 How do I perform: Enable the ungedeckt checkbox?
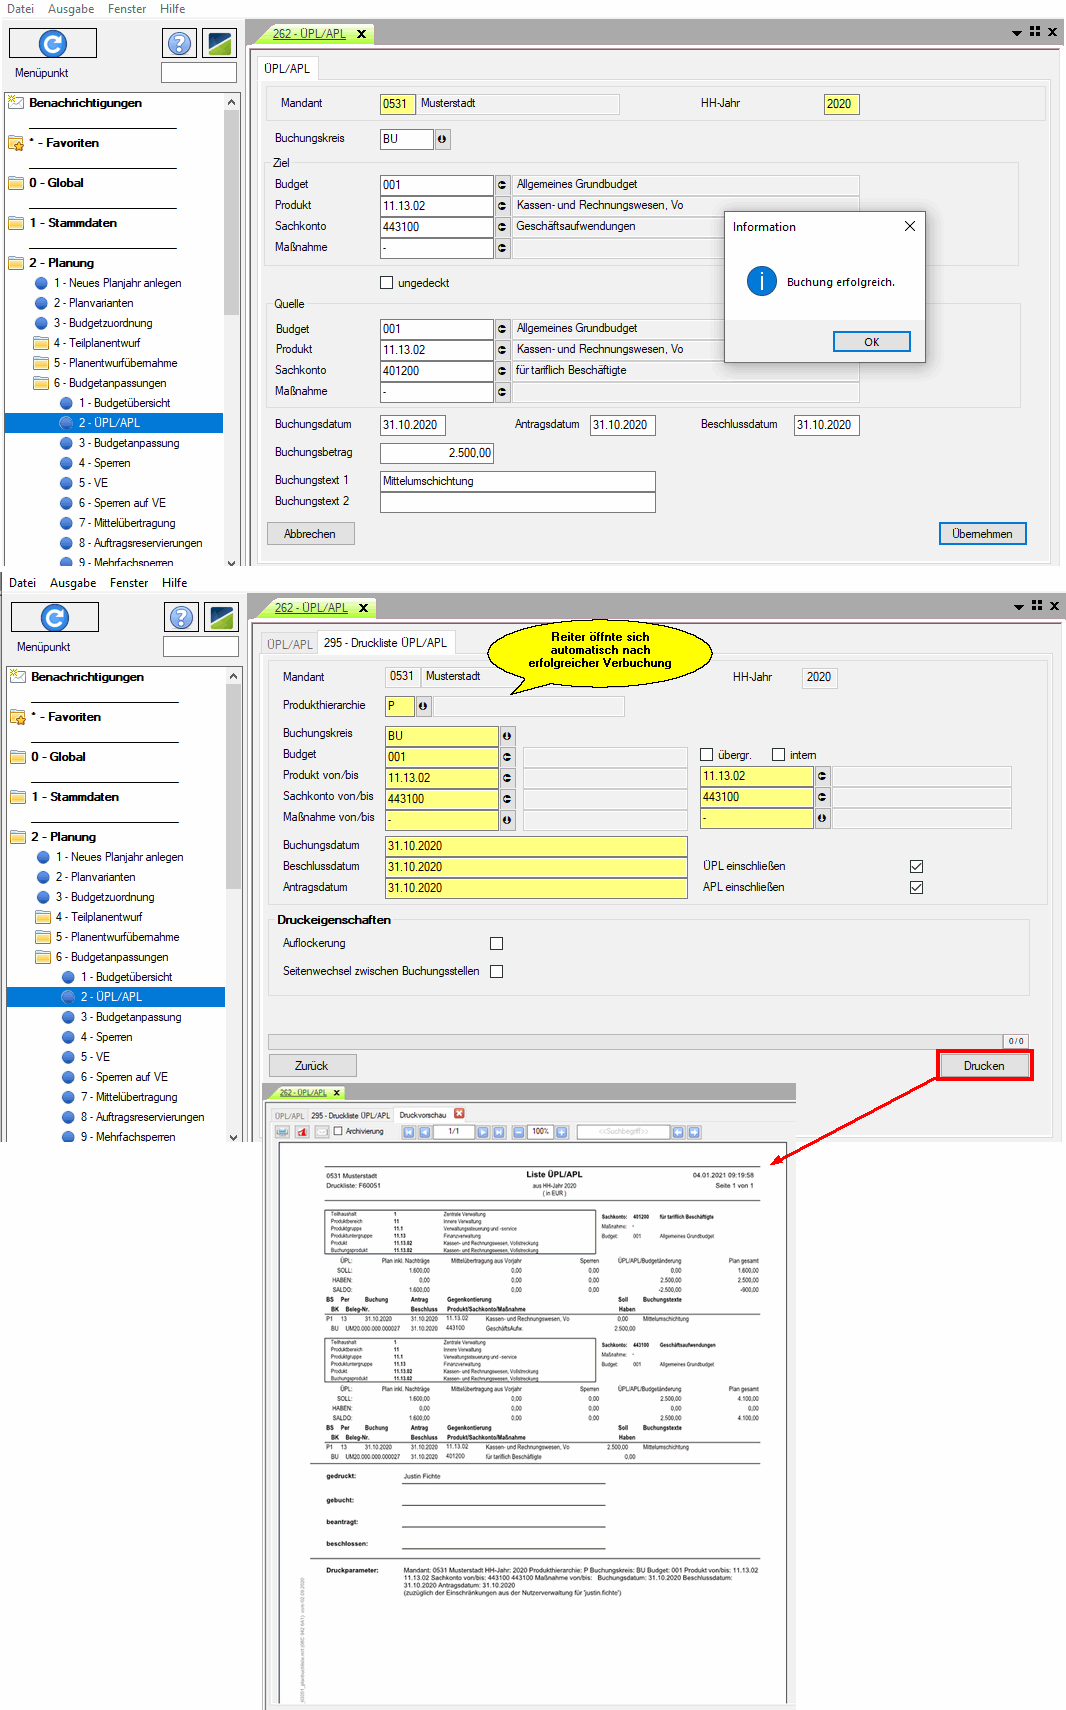coord(387,283)
